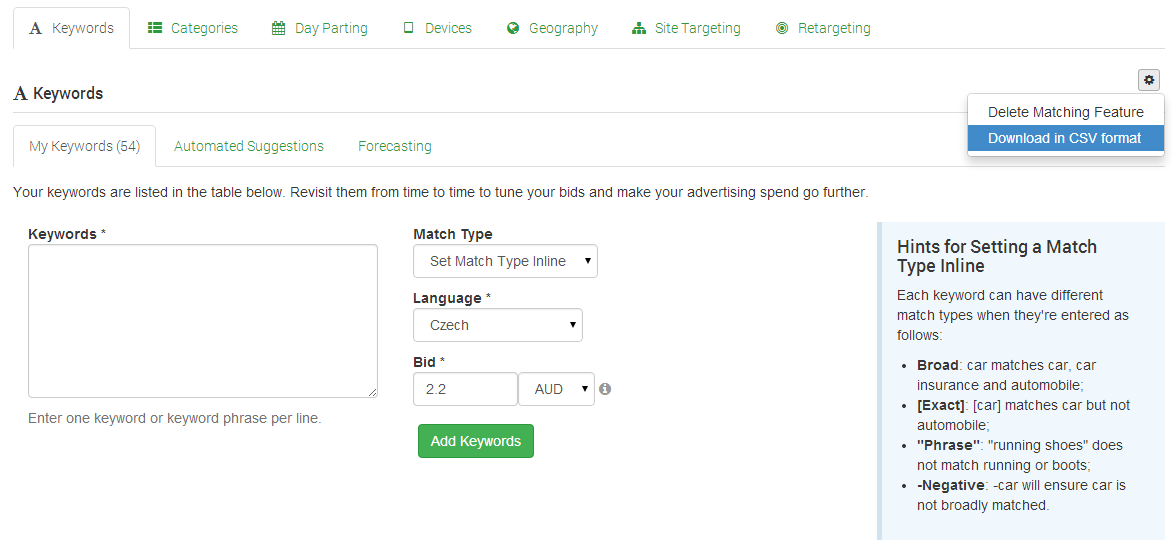Click the Day Parting calendar icon
The height and width of the screenshot is (547, 1175).
pyautogui.click(x=279, y=28)
